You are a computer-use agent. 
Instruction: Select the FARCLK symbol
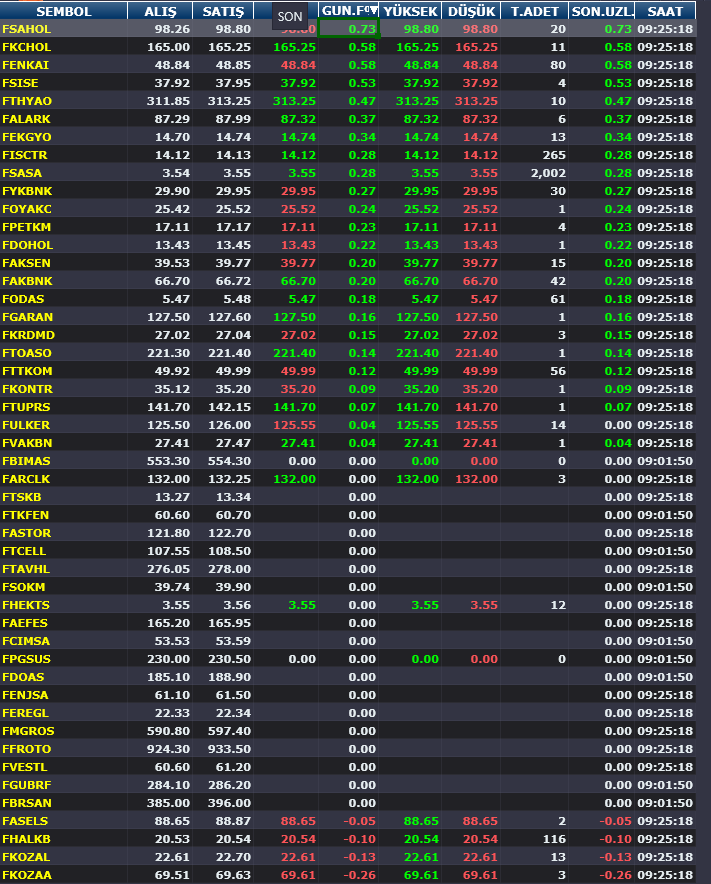pos(26,480)
